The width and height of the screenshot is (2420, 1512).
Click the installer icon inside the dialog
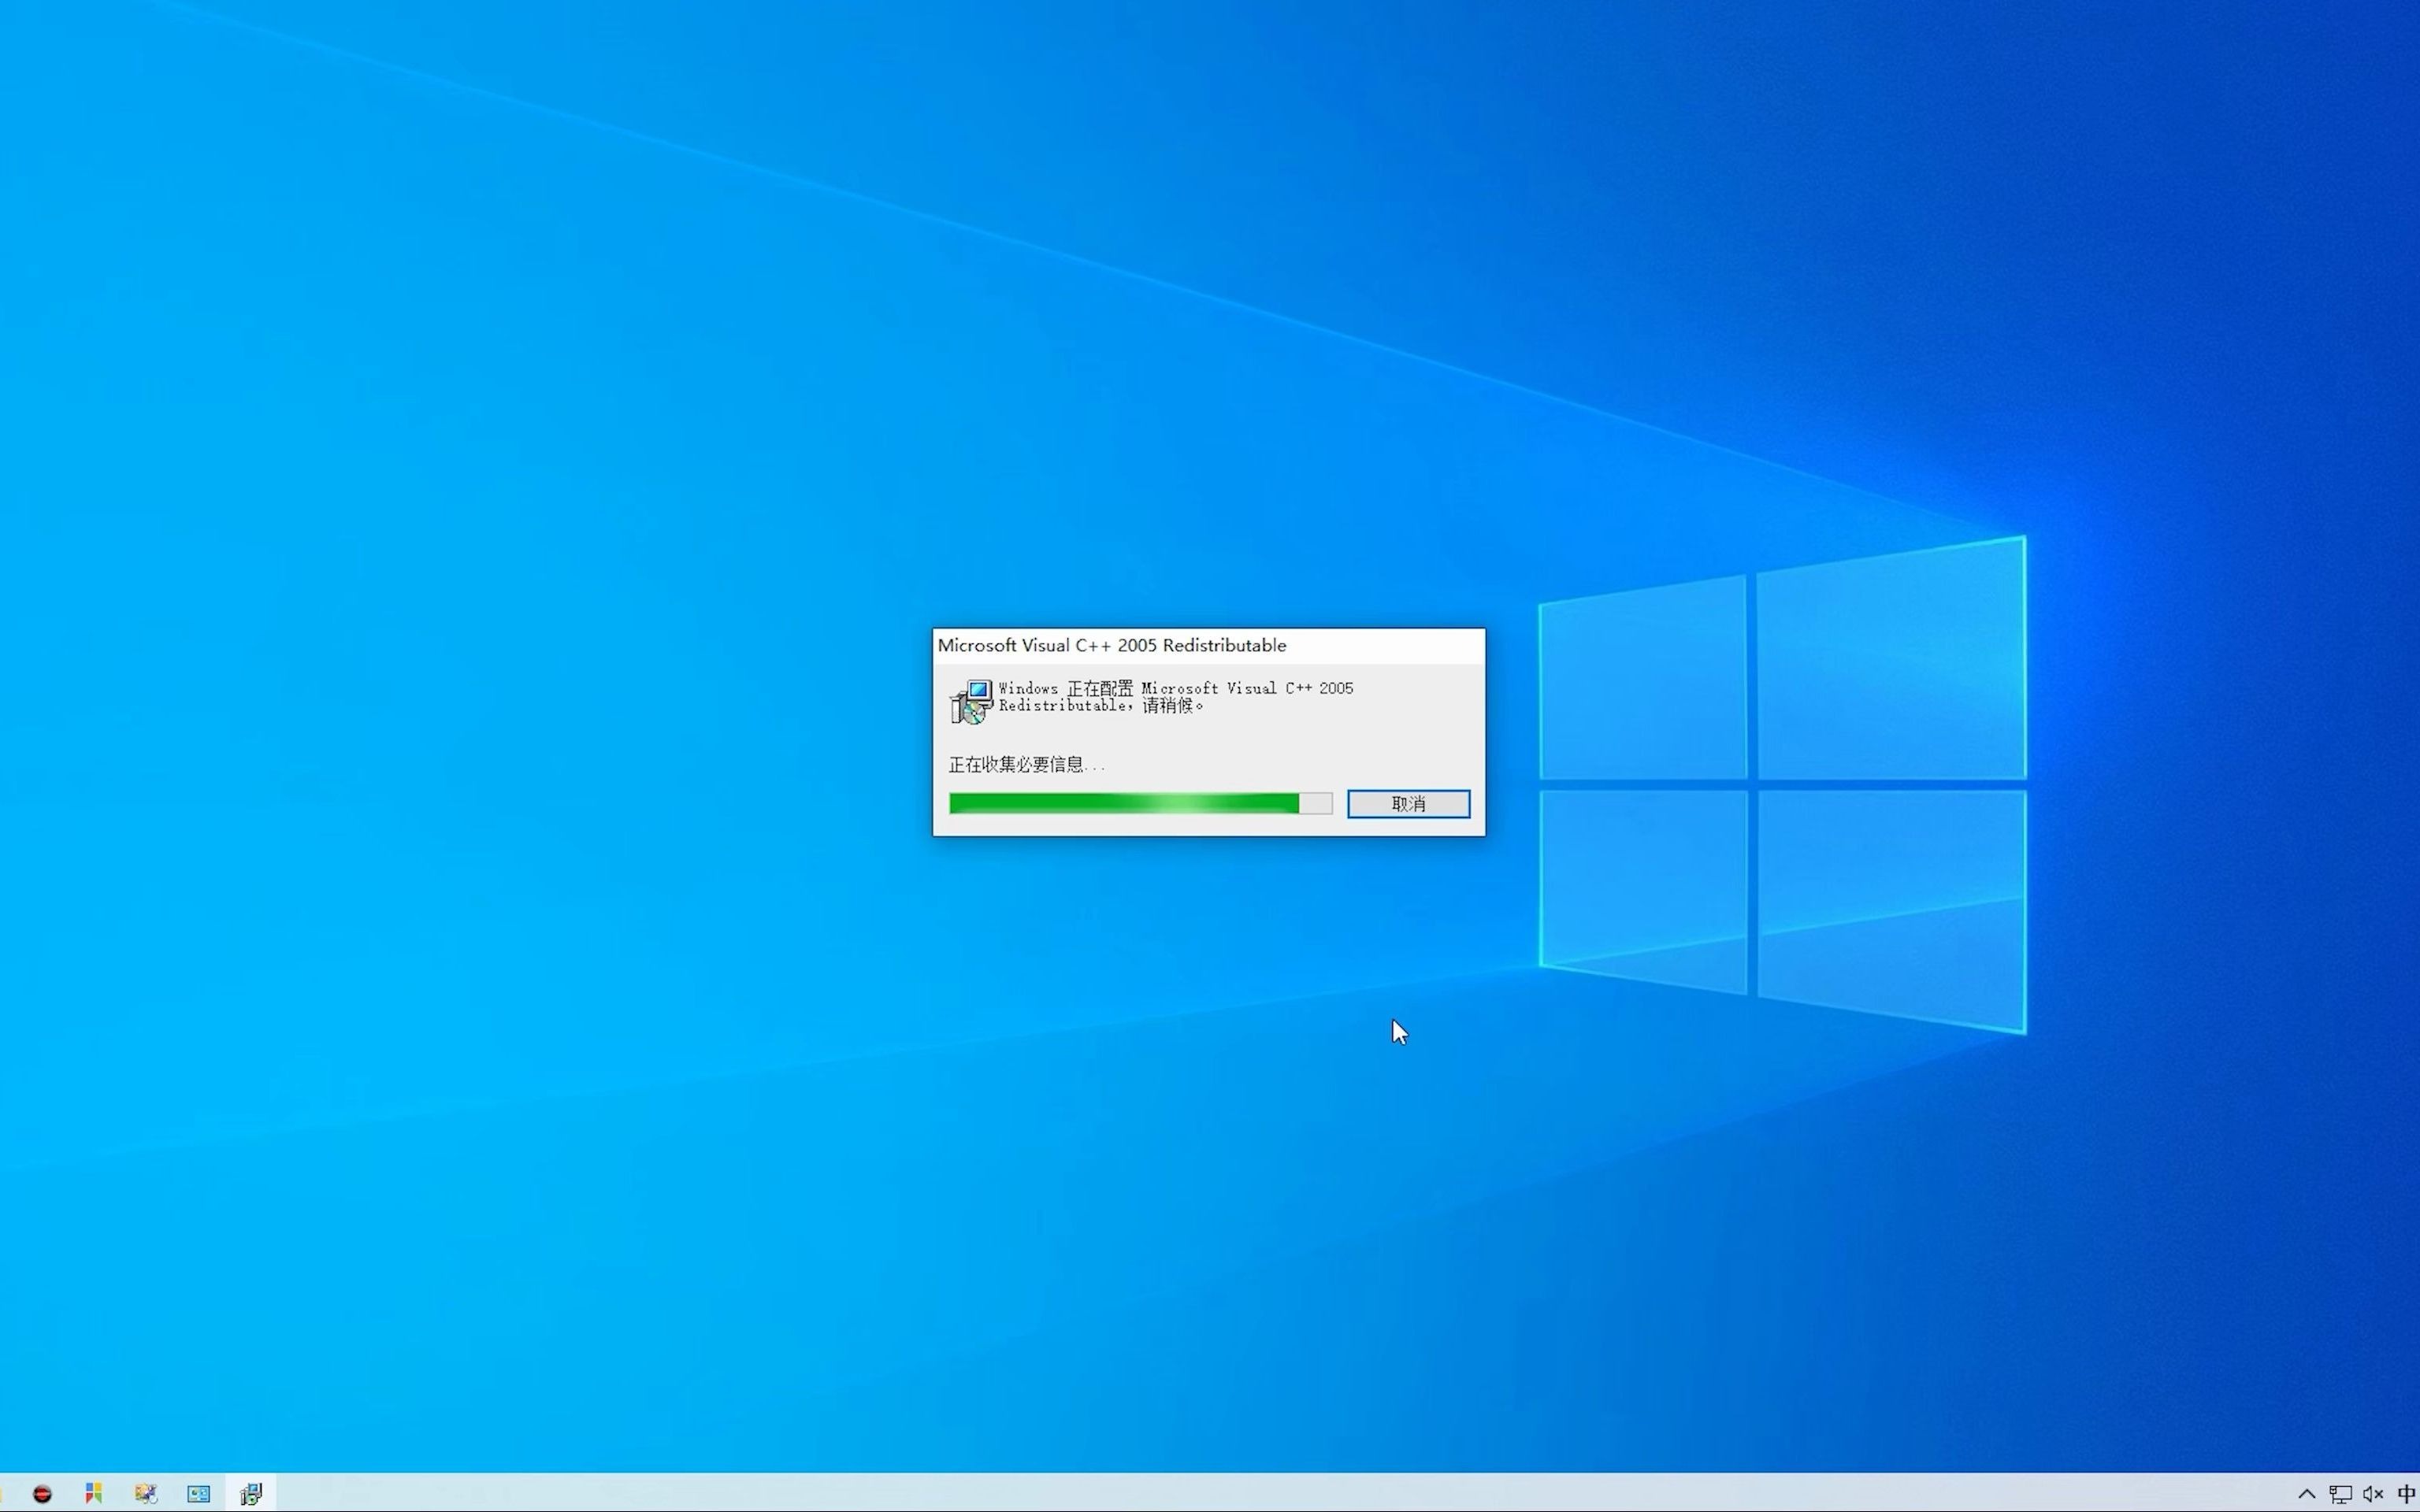coord(970,701)
